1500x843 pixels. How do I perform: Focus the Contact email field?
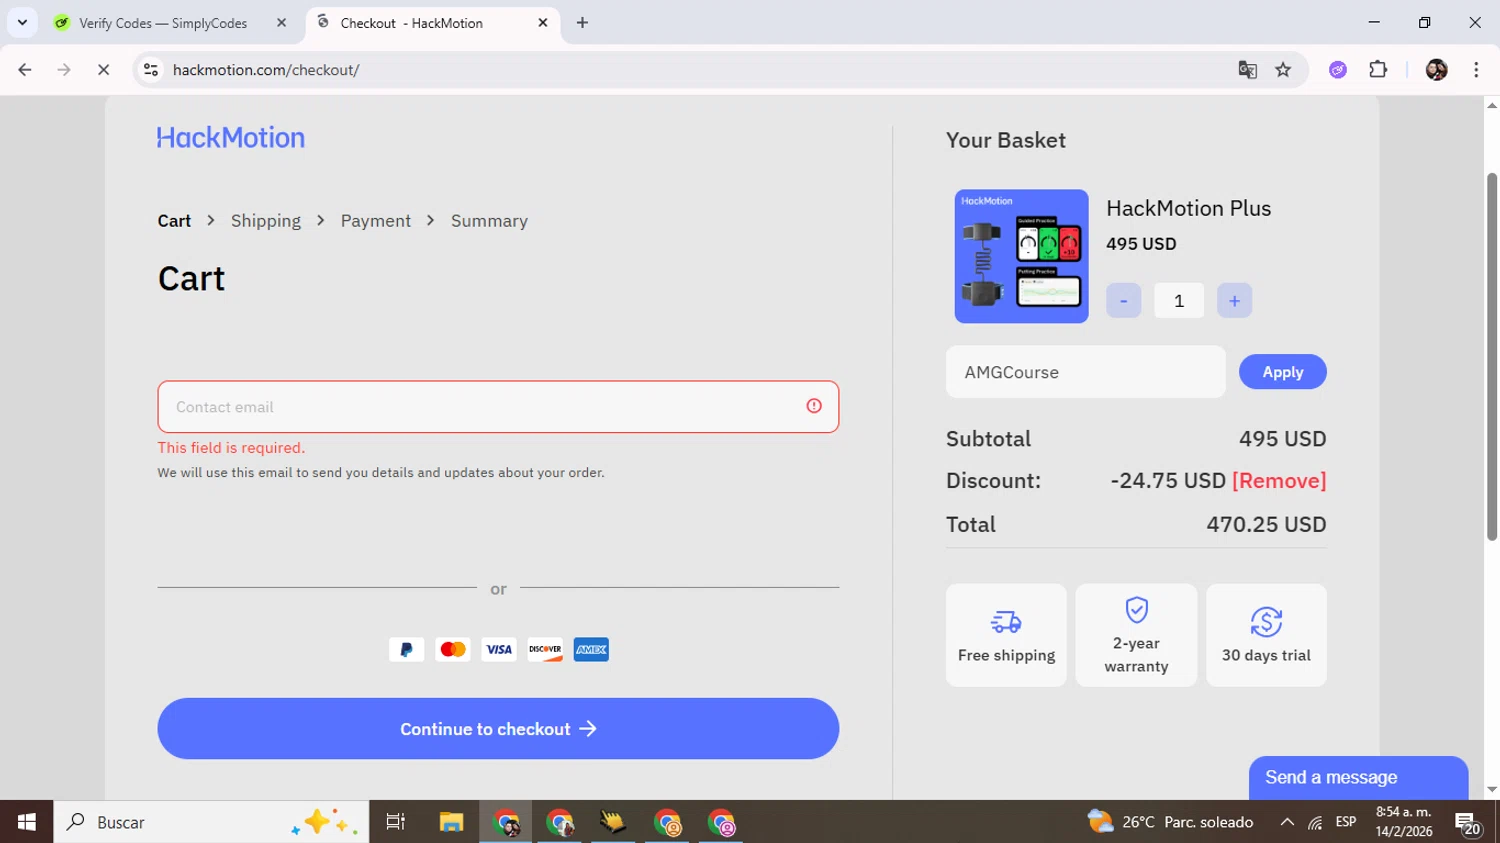point(498,407)
